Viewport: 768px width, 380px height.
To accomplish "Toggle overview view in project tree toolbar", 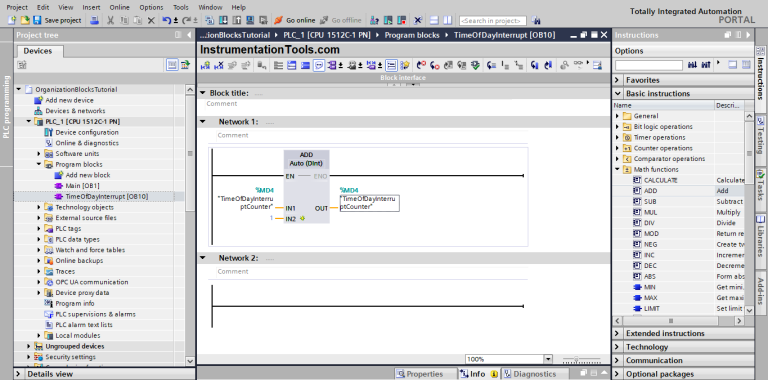I will point(172,65).
